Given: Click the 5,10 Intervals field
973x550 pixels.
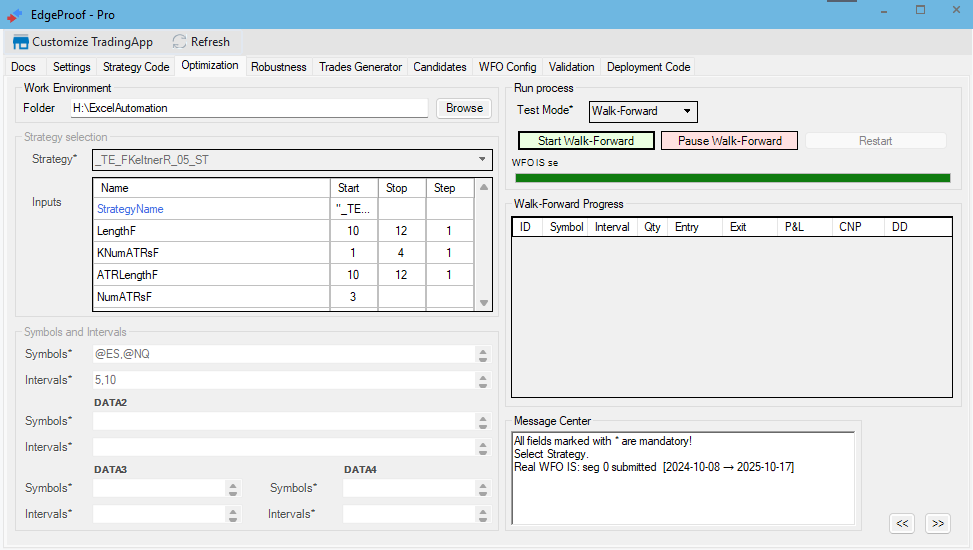Looking at the screenshot, I should 284,380.
